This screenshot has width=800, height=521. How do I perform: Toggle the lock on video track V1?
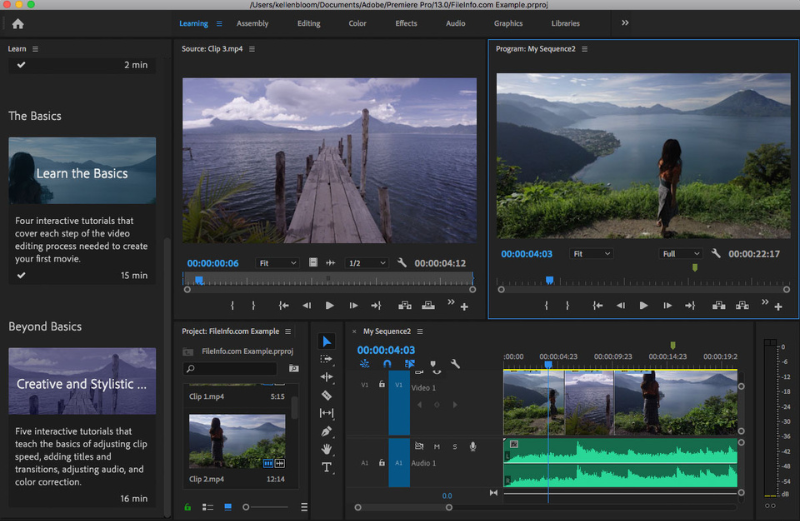coord(381,384)
